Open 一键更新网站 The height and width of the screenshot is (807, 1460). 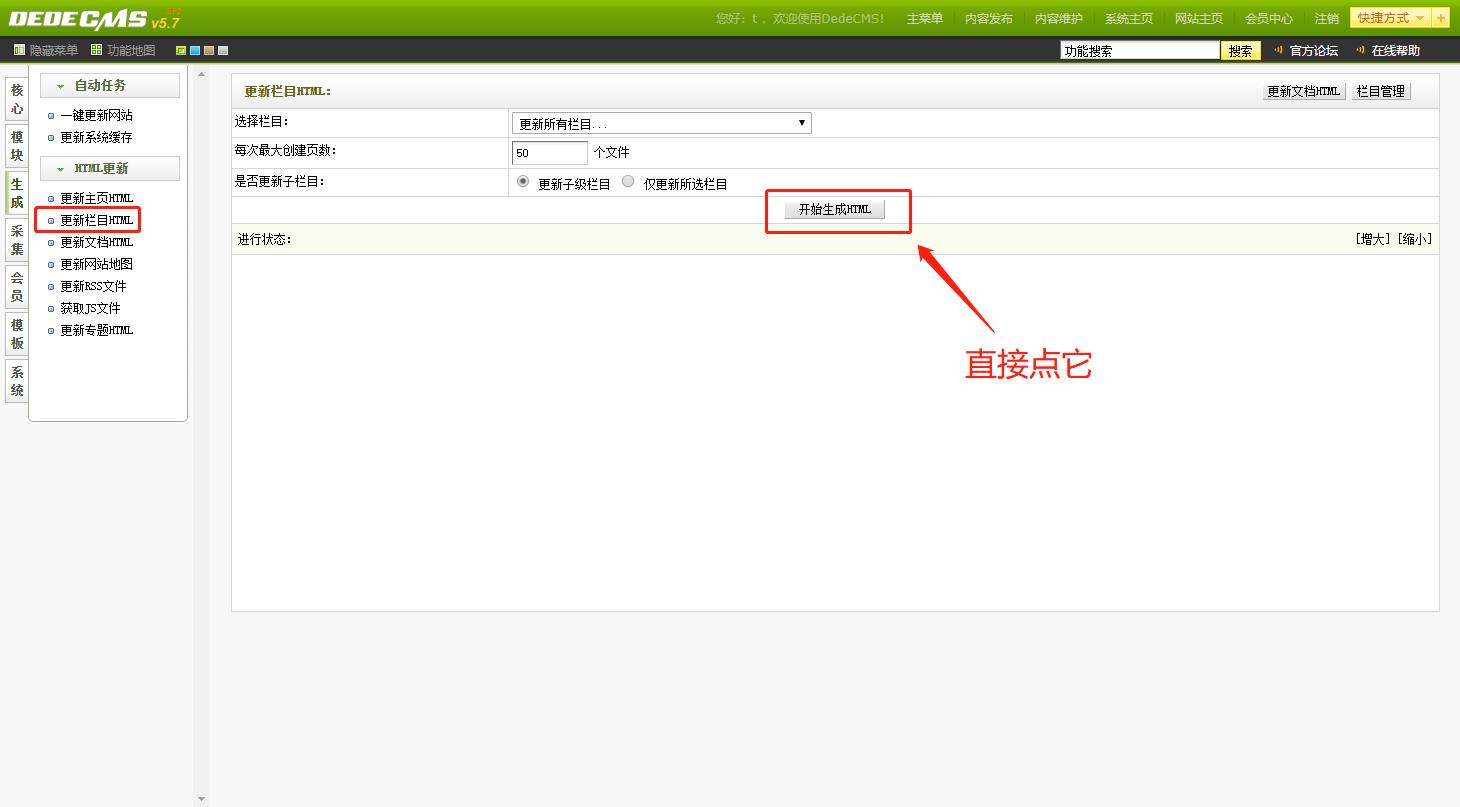click(96, 115)
